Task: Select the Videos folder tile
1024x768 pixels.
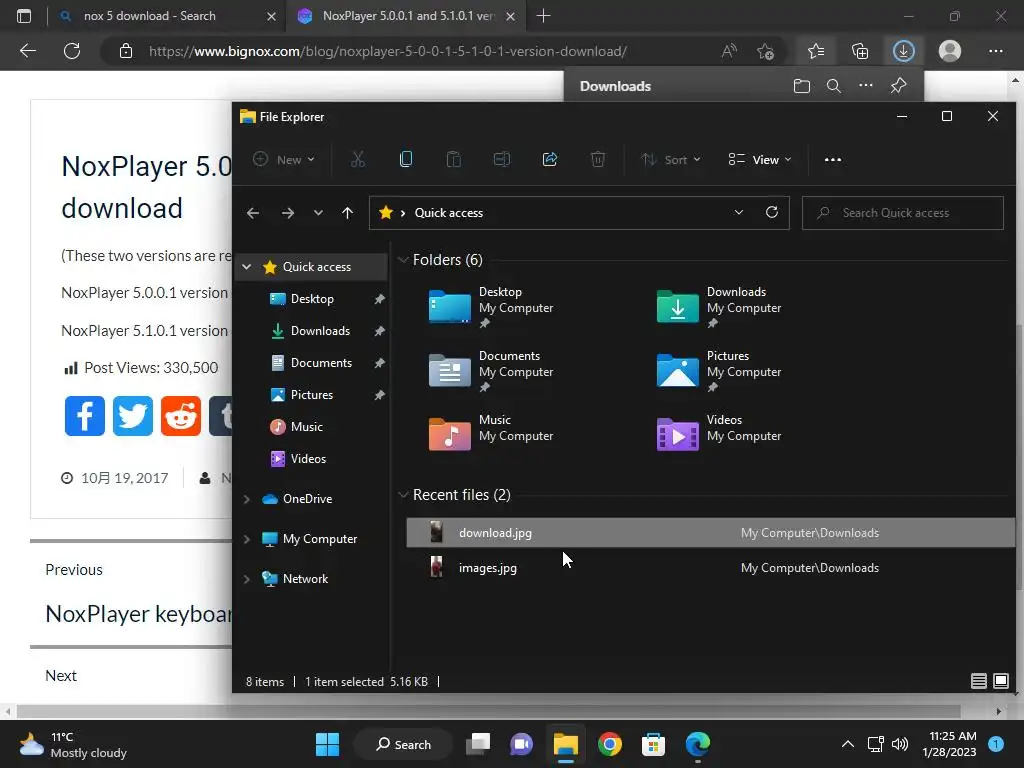Action: (719, 434)
